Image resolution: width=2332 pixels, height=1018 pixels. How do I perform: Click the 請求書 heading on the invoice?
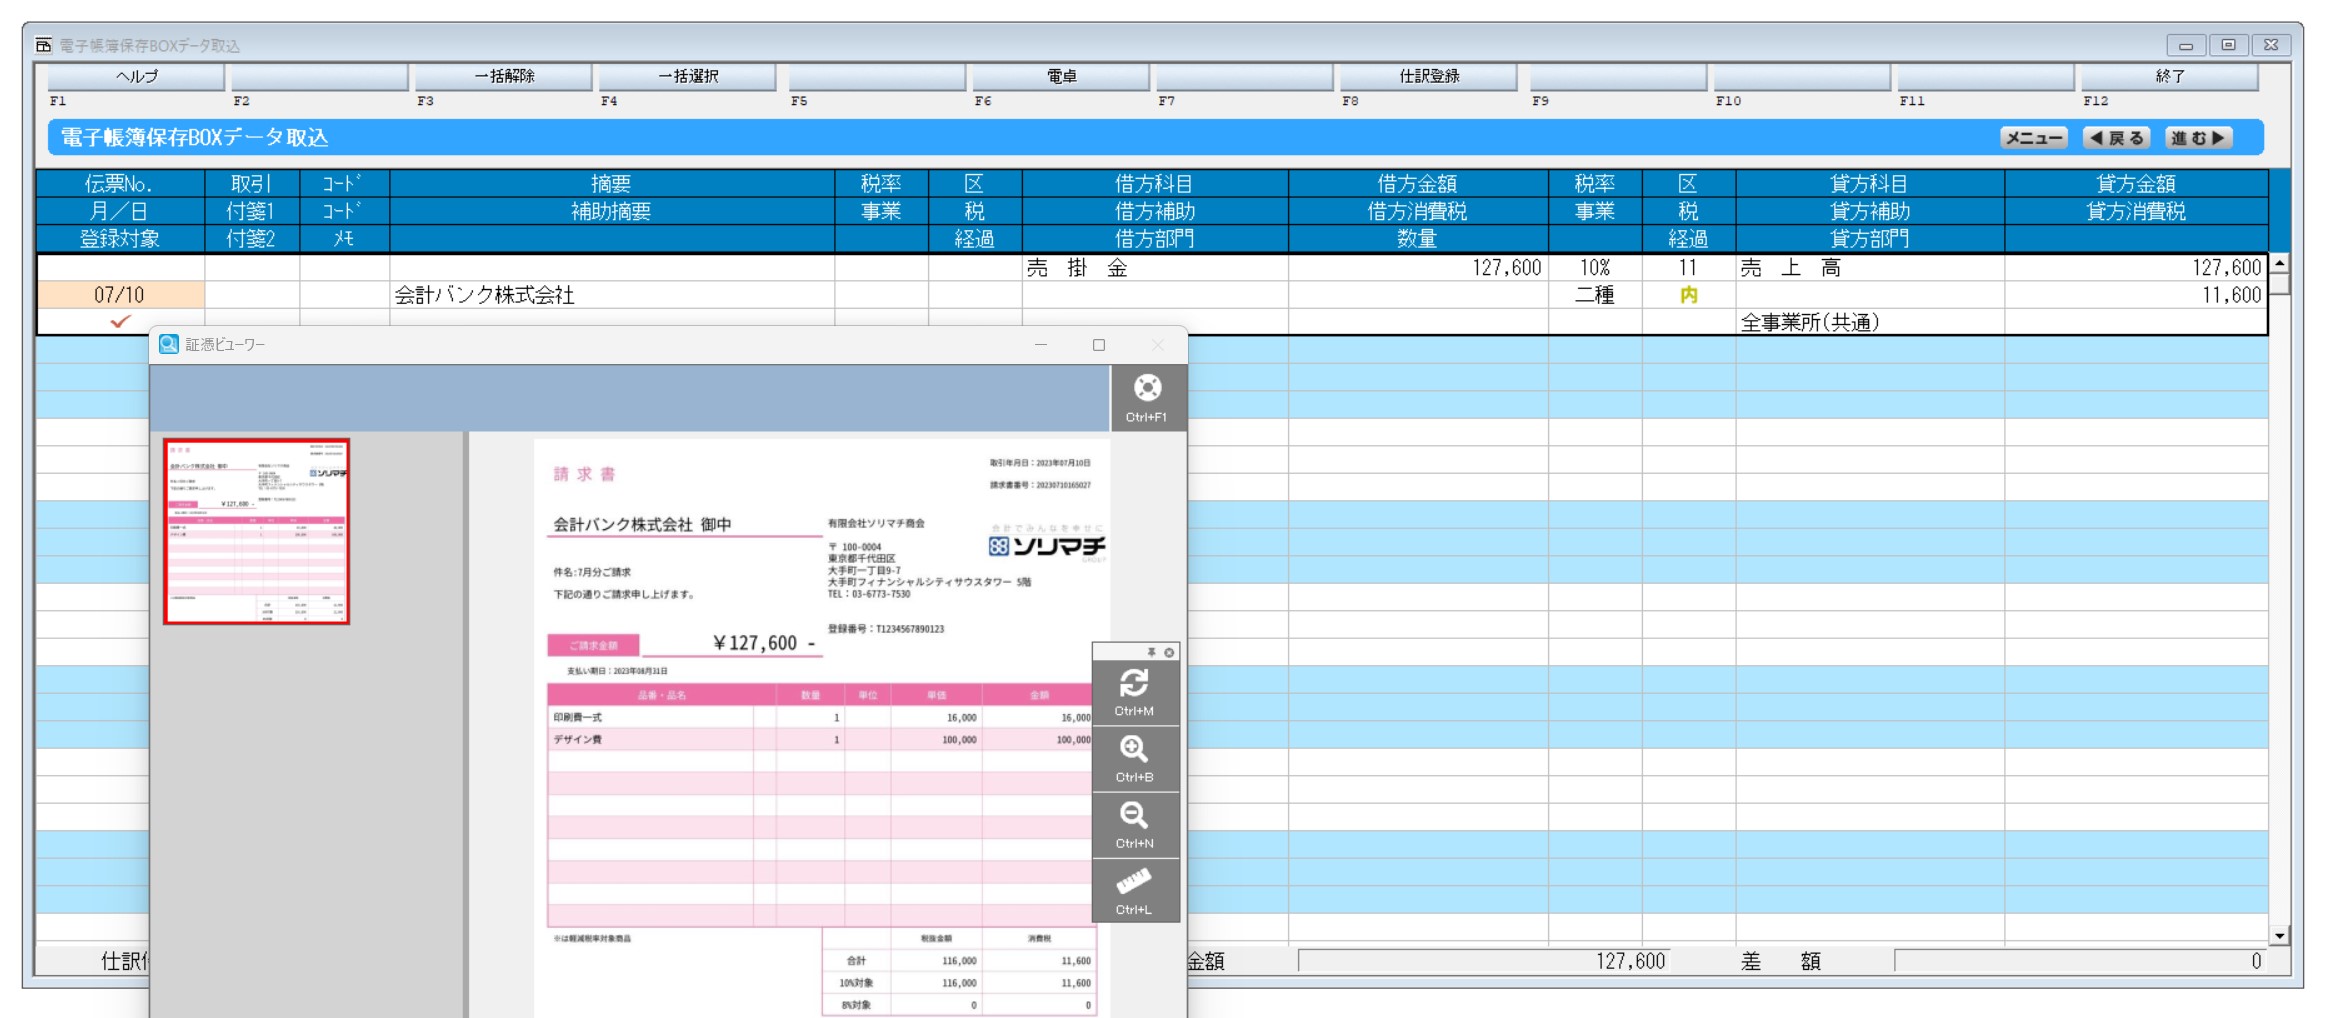click(x=585, y=474)
